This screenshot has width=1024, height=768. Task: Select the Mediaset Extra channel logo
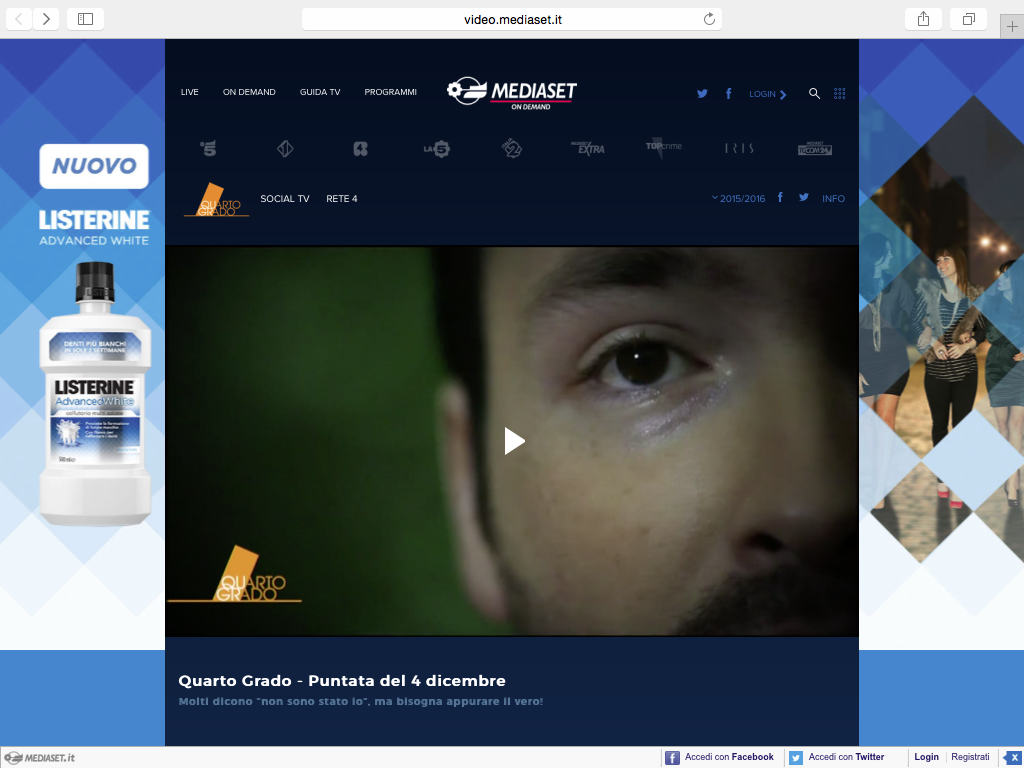(x=588, y=149)
